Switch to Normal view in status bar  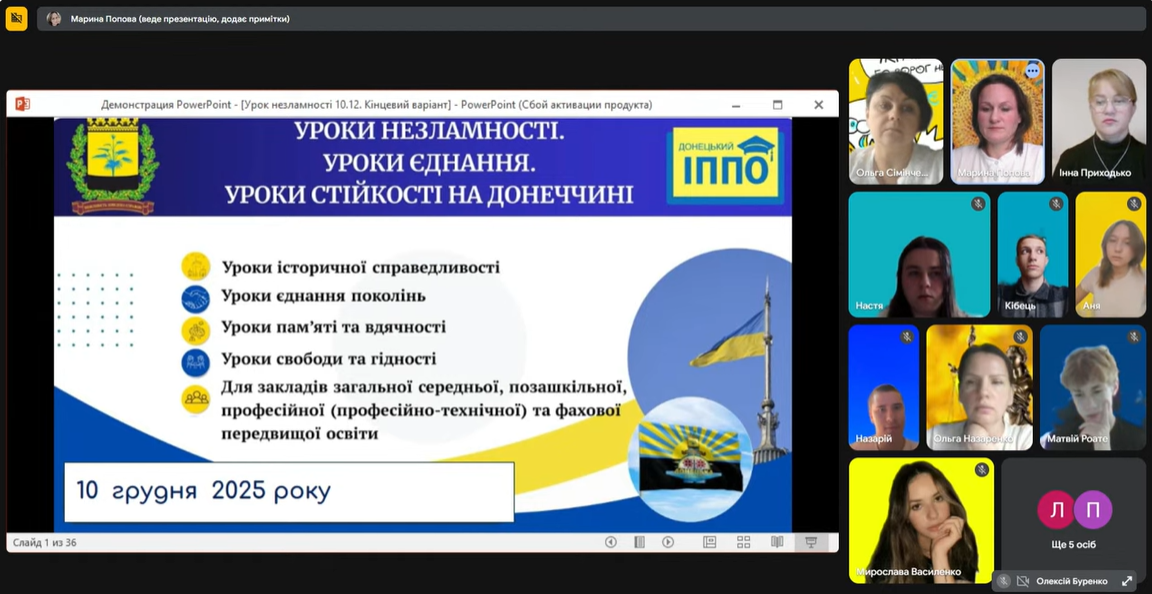click(710, 542)
